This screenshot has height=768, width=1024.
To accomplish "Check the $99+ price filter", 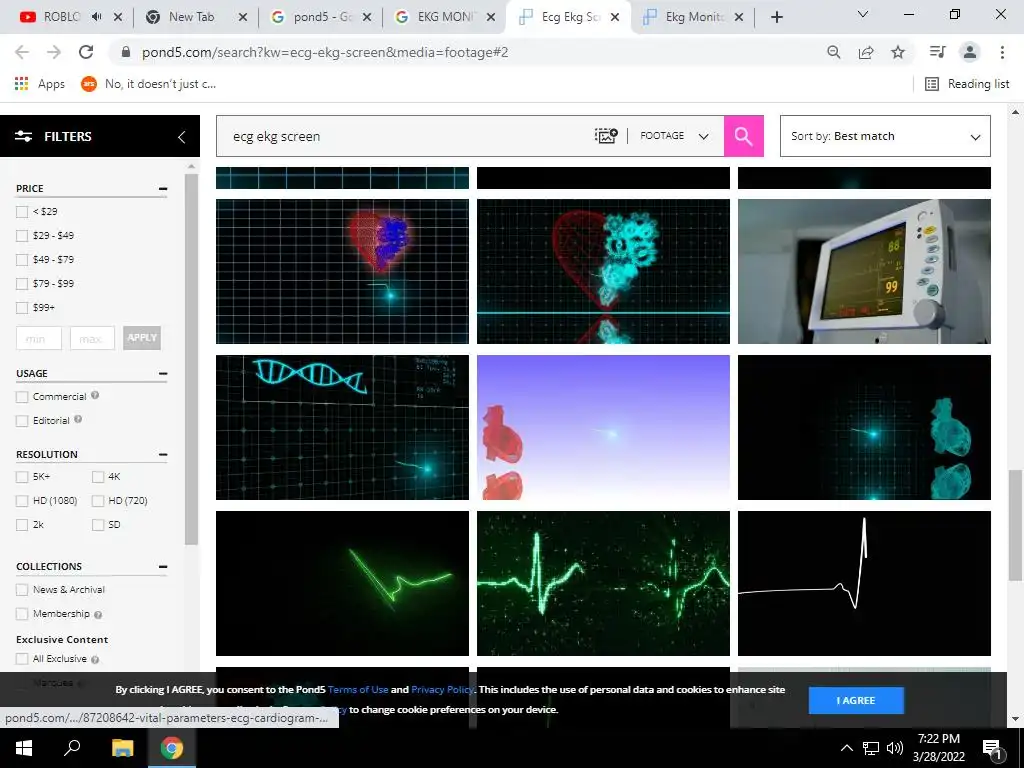I will (x=22, y=308).
